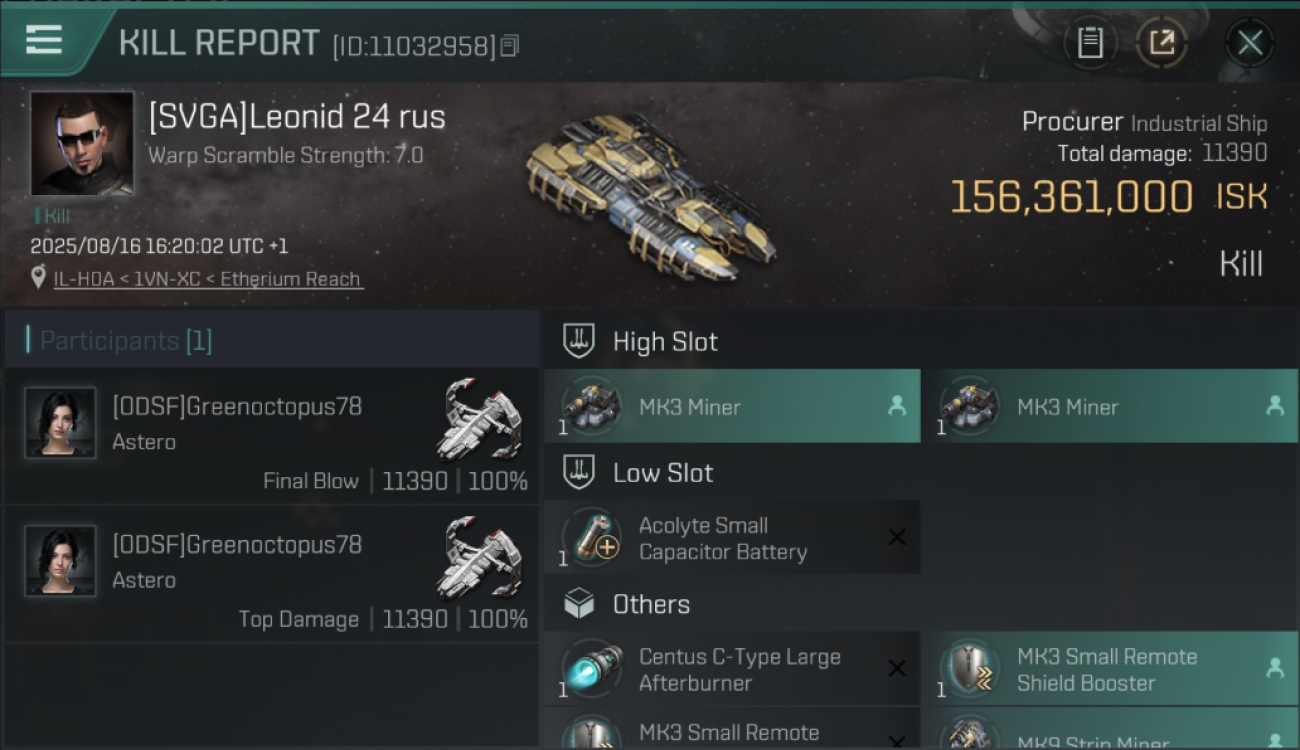The image size is (1300, 750).
Task: Click the clipboard copy report icon
Action: 1090,43
